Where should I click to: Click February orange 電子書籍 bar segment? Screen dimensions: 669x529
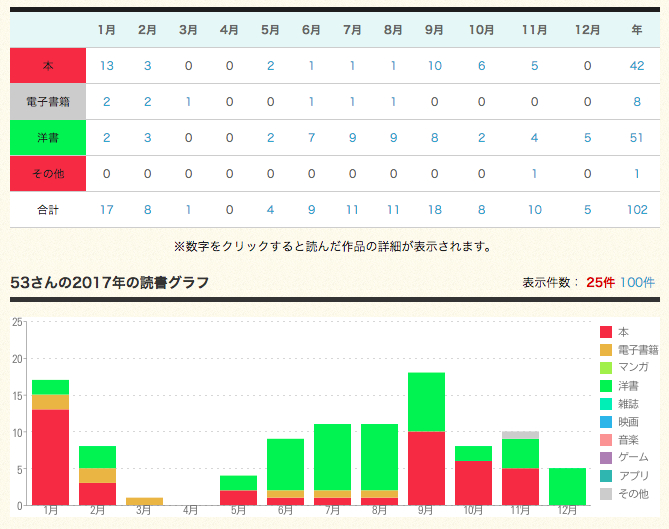click(x=97, y=476)
